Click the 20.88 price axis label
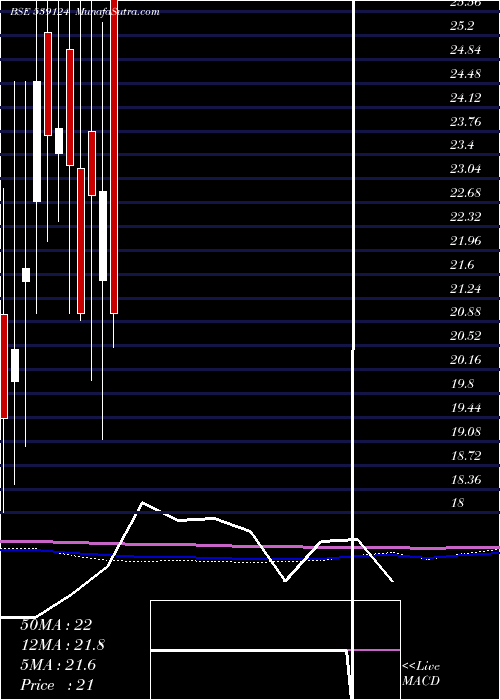The image size is (500, 700). 466,312
